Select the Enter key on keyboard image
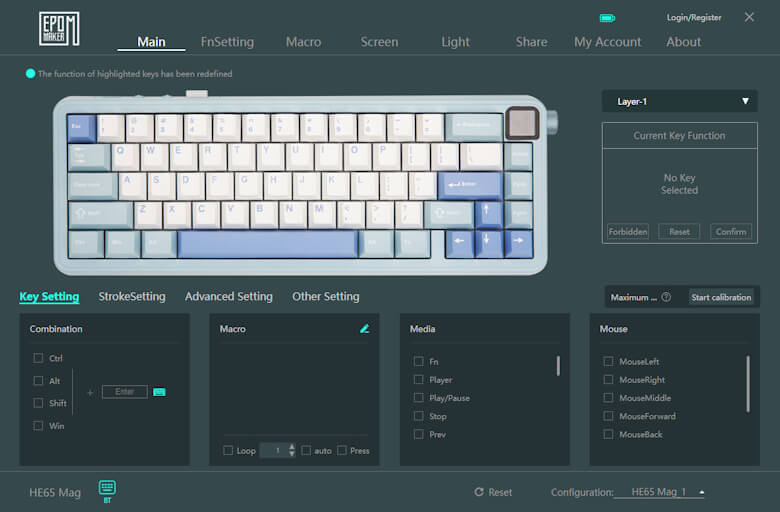The image size is (780, 512). [x=469, y=185]
